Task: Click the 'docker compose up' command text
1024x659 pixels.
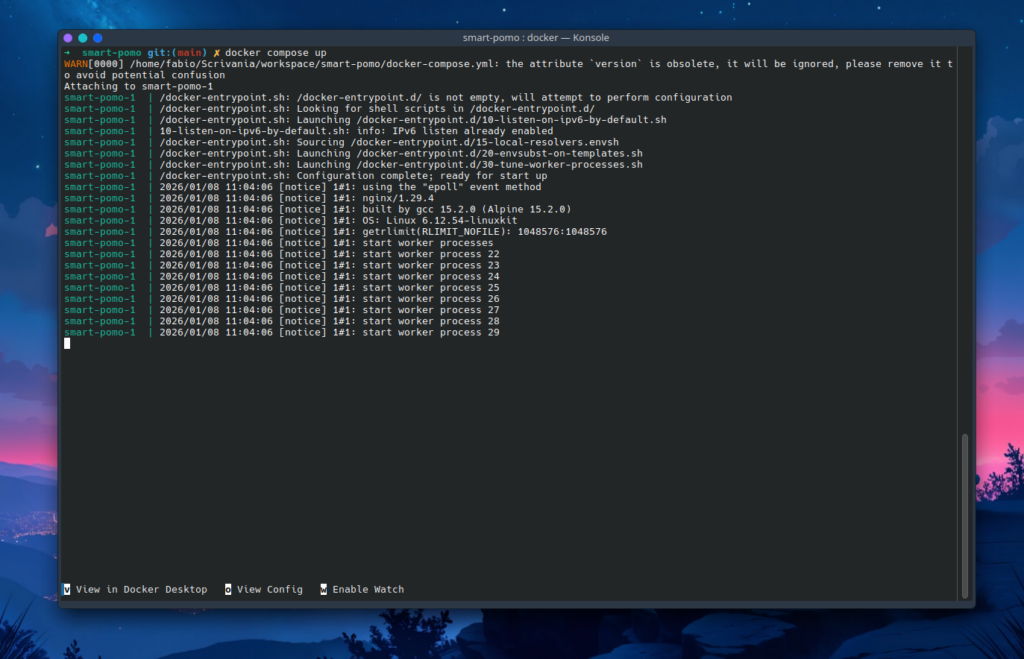Action: pos(276,52)
